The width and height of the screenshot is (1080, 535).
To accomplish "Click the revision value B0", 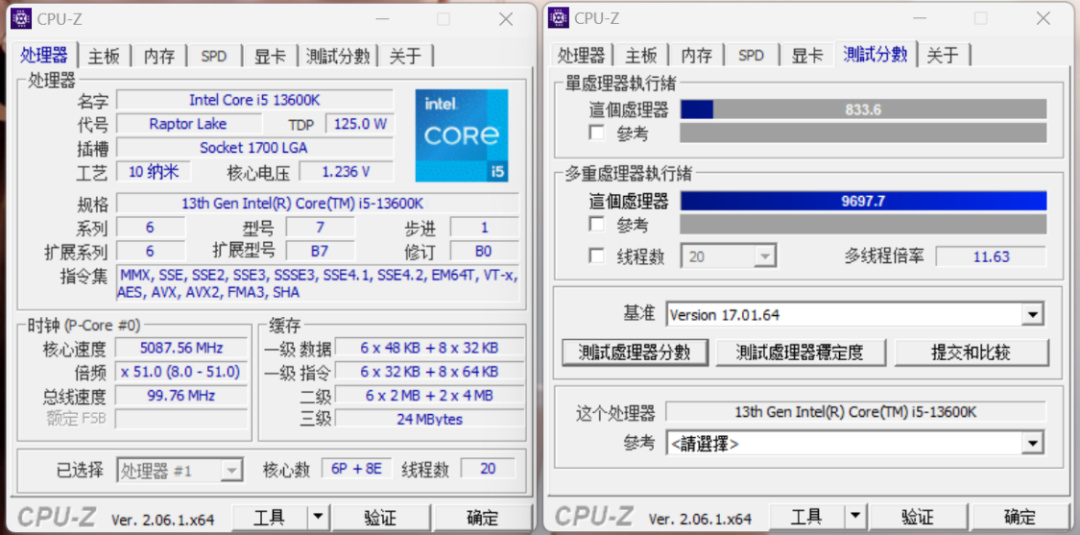I will point(484,251).
